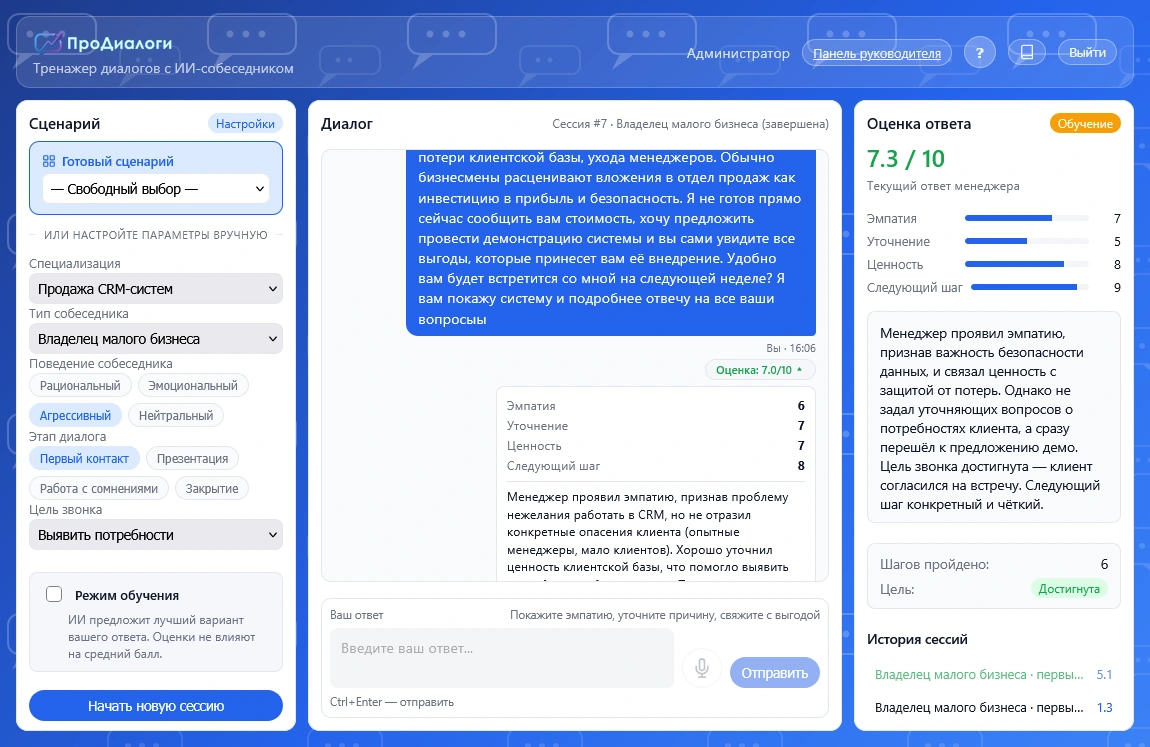Click the ПроДиалоги logo icon
Viewport: 1150px width, 747px height.
48,43
